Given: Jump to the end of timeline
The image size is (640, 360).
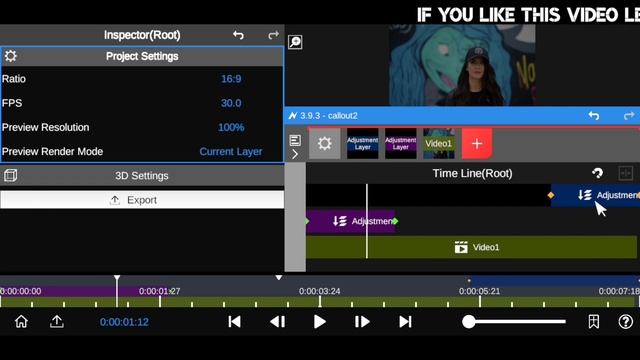Looking at the screenshot, I should click(x=405, y=322).
